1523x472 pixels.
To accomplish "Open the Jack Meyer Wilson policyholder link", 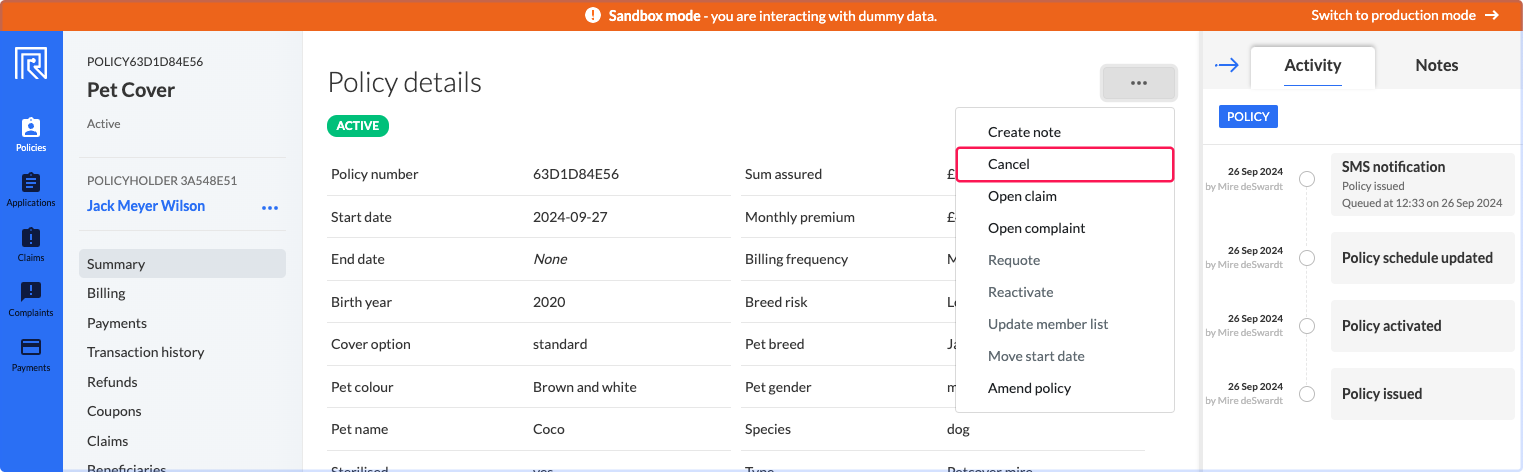I will 146,206.
